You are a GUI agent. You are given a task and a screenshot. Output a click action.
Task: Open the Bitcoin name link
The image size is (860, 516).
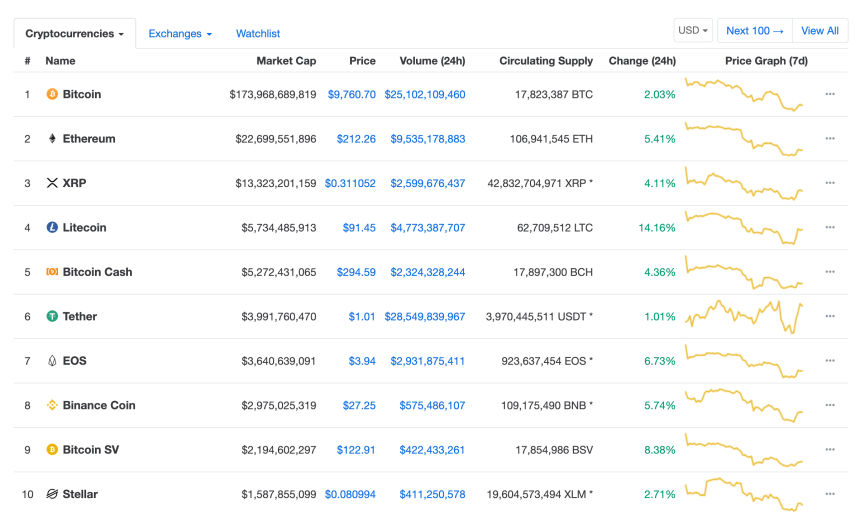tap(82, 94)
